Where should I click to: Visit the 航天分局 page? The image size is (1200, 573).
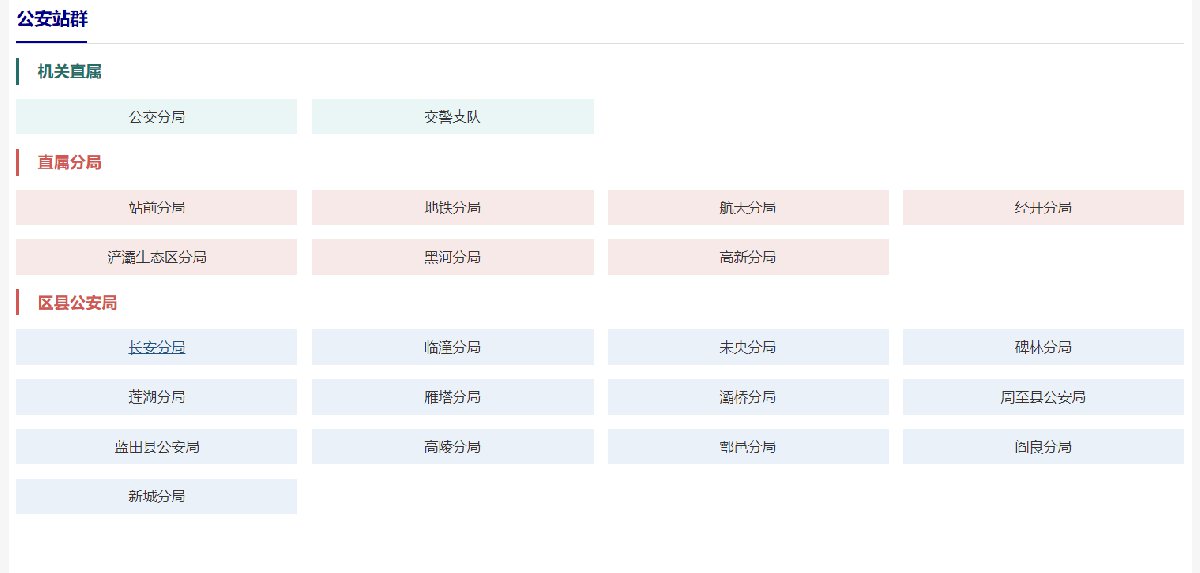point(748,208)
